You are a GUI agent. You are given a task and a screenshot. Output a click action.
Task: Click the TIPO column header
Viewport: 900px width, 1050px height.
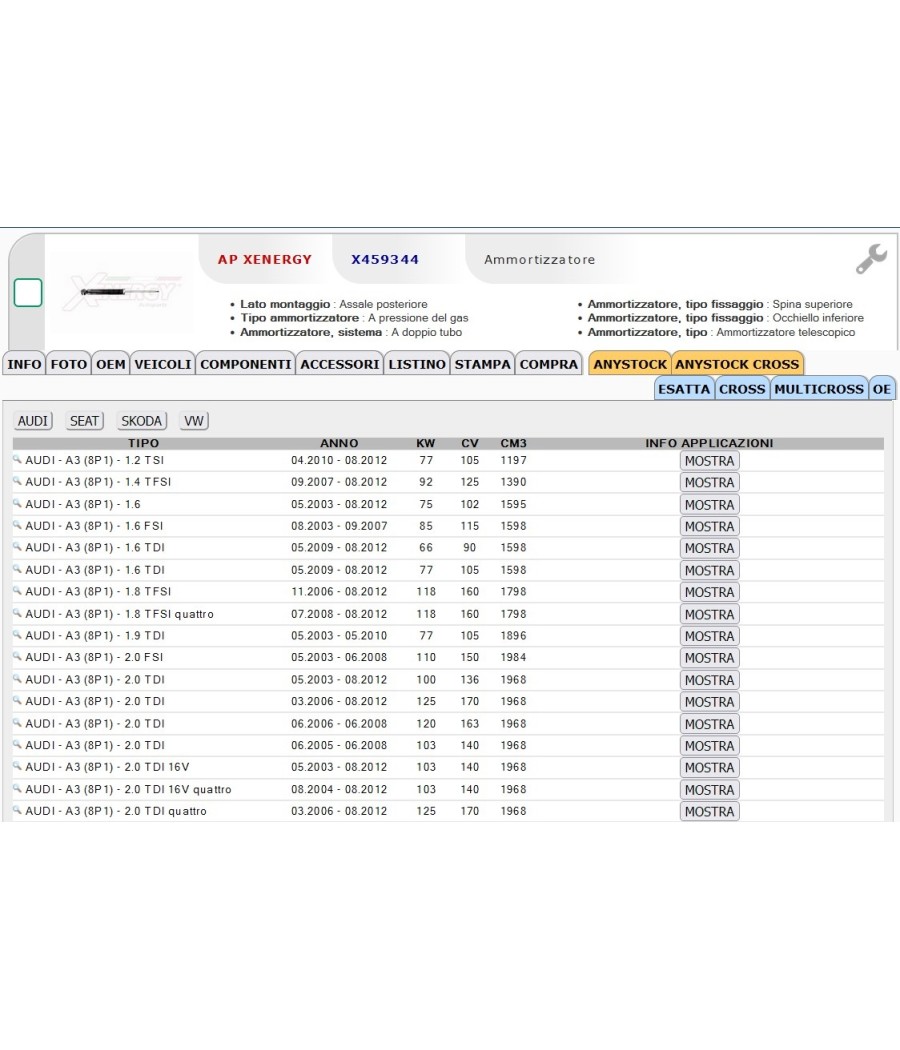coord(143,443)
